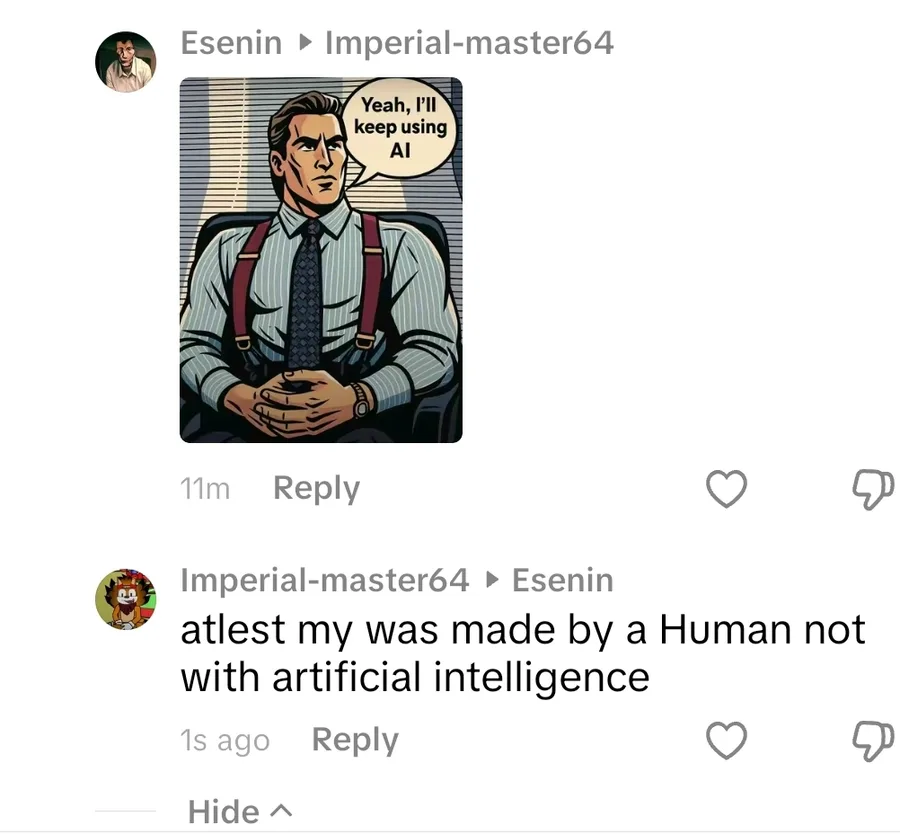Click the 11m timestamp
900x834 pixels.
tap(205, 489)
